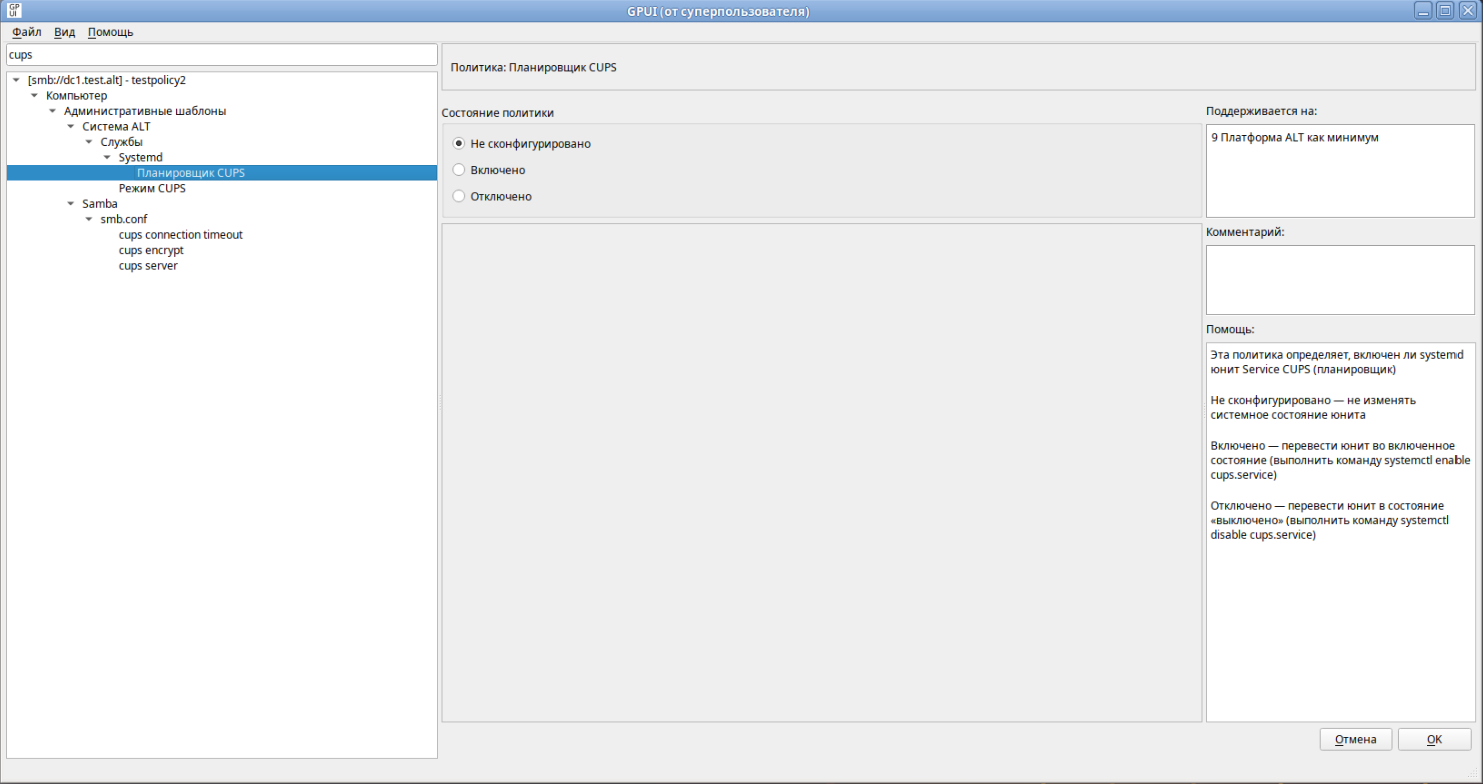
Task: Focus the search field containing cups
Action: coord(221,55)
